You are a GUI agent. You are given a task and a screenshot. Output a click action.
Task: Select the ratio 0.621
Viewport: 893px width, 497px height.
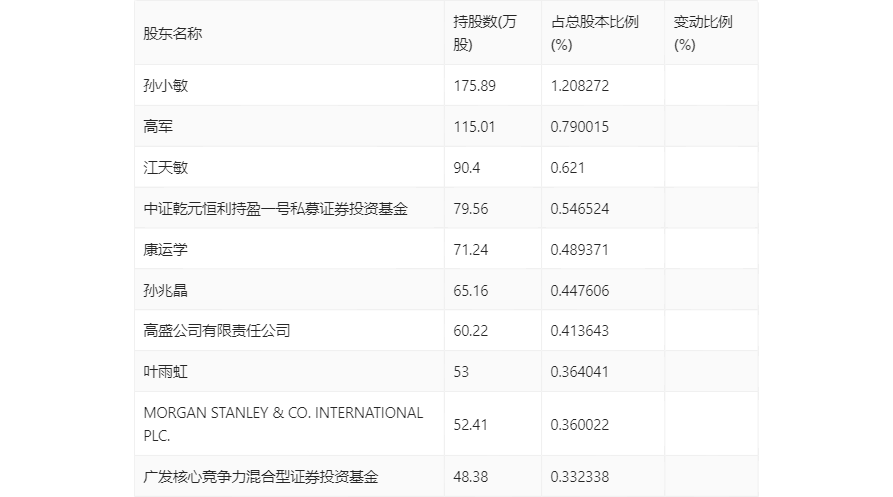[x=567, y=168]
